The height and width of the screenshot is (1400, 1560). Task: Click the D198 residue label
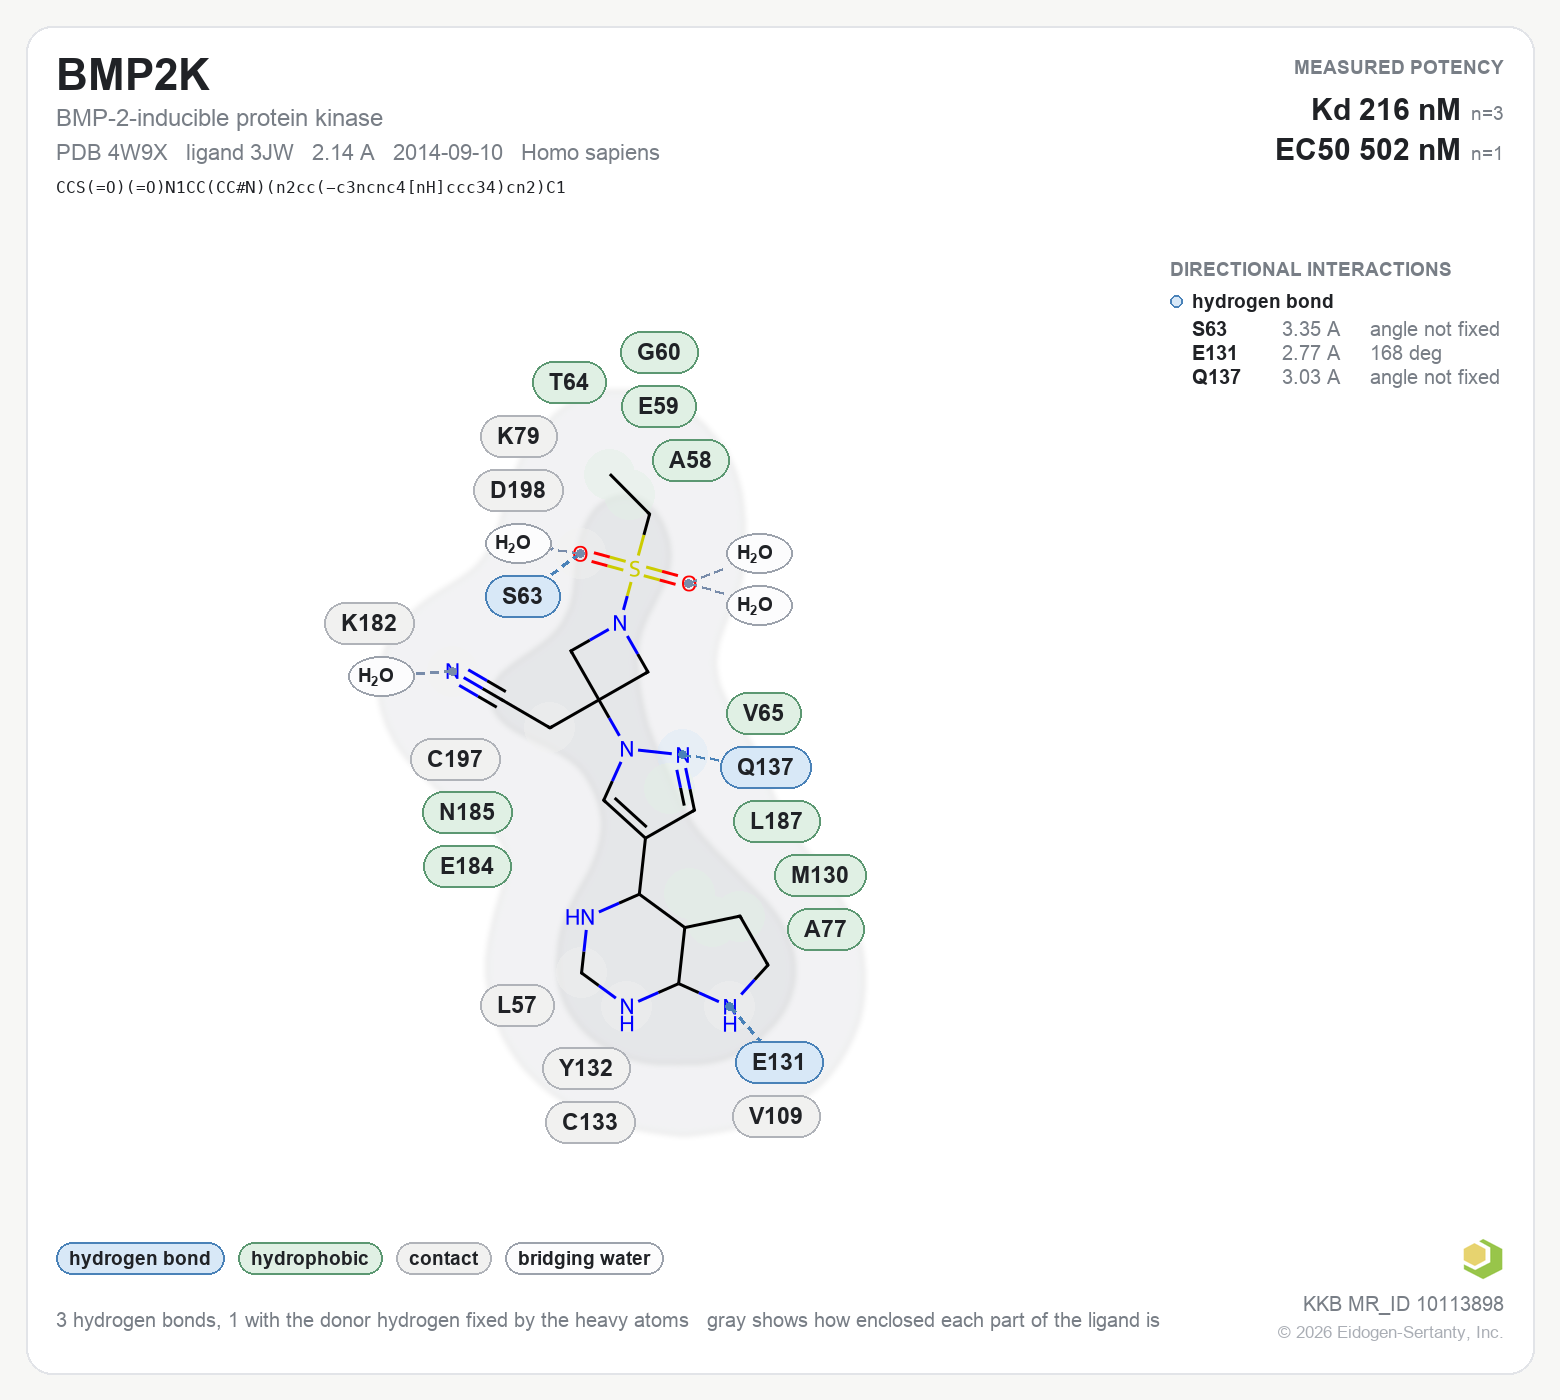click(518, 490)
